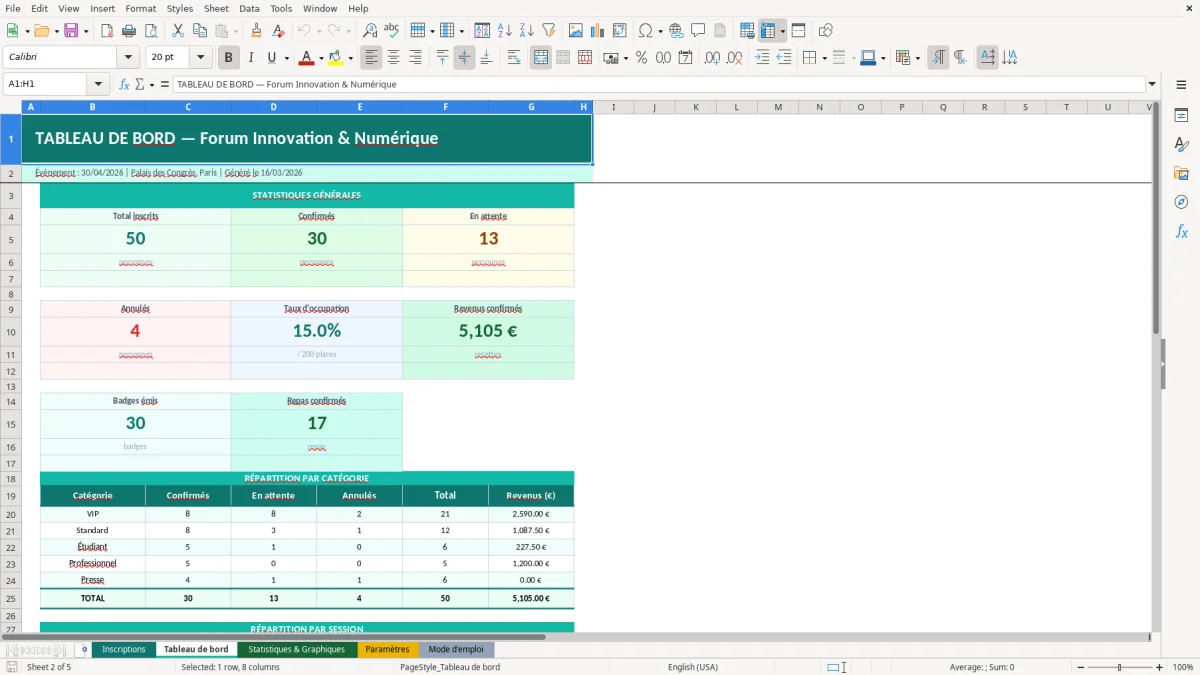Open the Font Color dropdown arrow
The height and width of the screenshot is (675, 1200).
coord(321,58)
